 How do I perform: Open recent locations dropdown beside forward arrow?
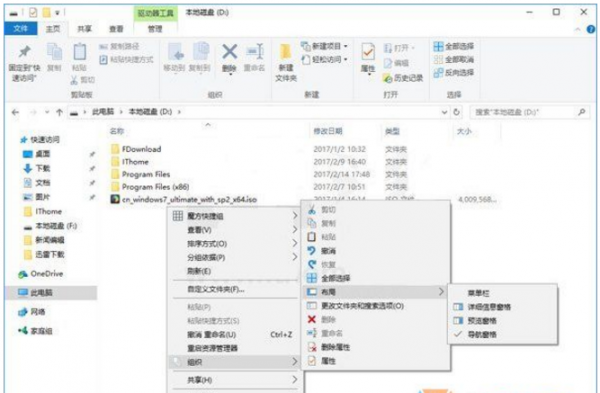[x=47, y=112]
